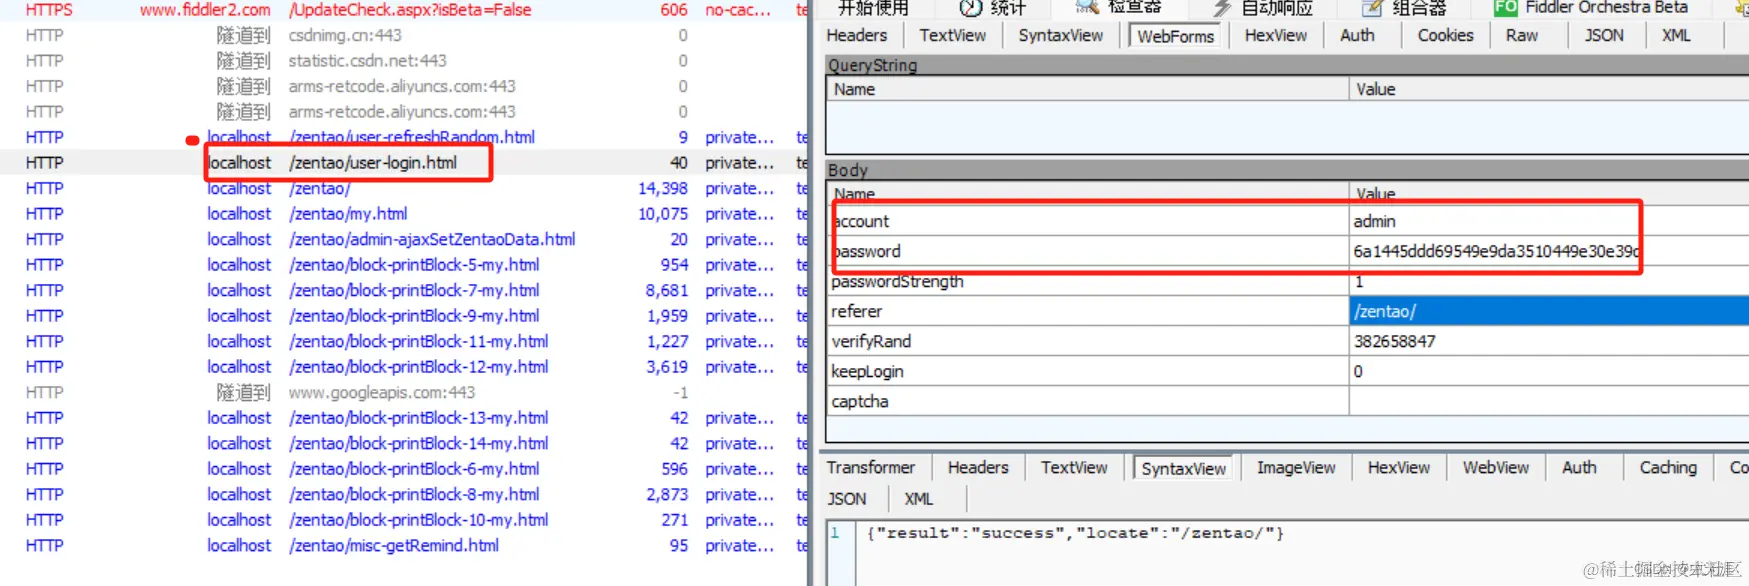
Task: Open the request JSON tab
Action: click(1604, 35)
